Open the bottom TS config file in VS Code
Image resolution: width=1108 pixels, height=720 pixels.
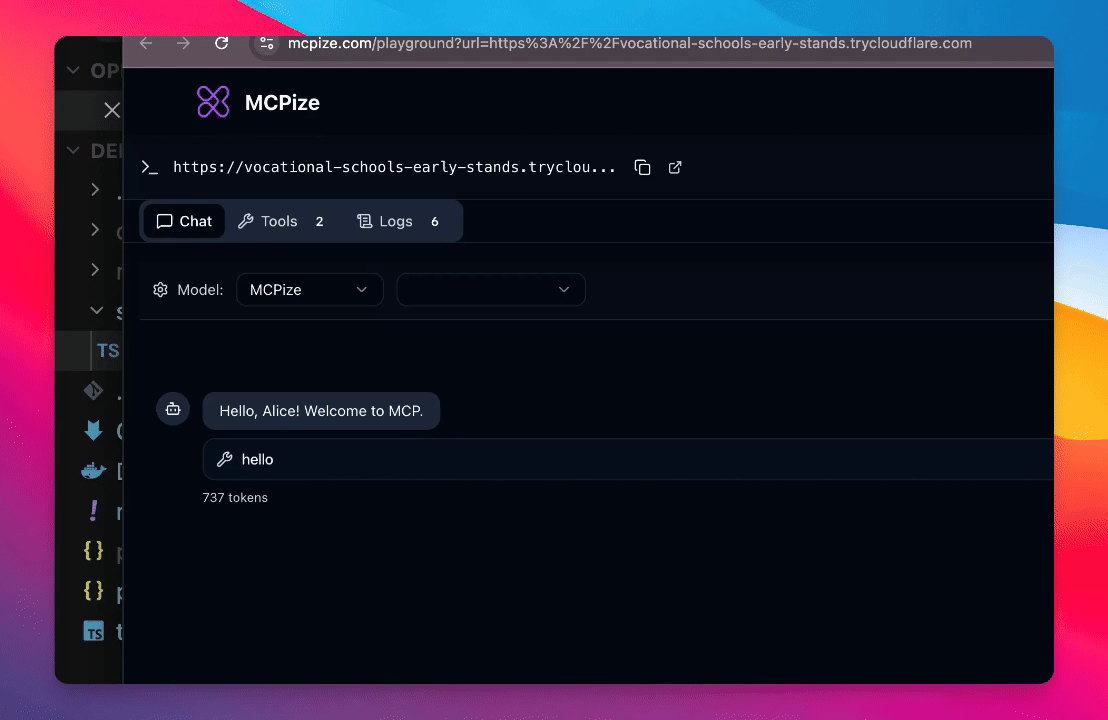pyautogui.click(x=93, y=631)
